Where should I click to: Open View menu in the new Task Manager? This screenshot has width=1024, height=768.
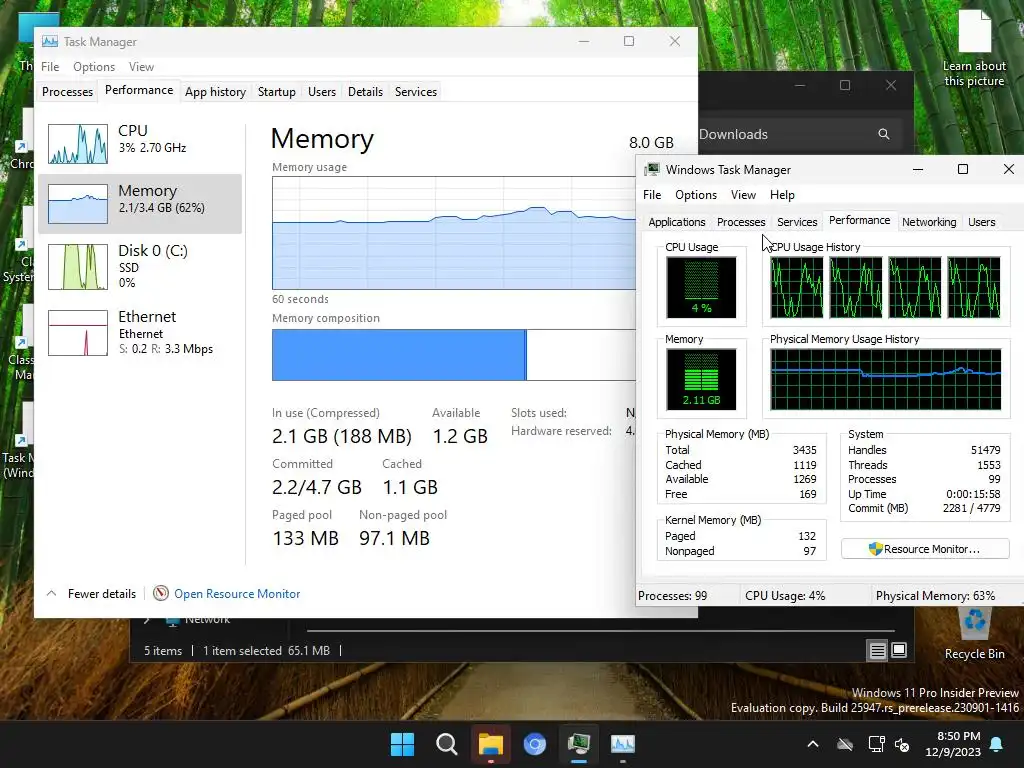tap(141, 67)
